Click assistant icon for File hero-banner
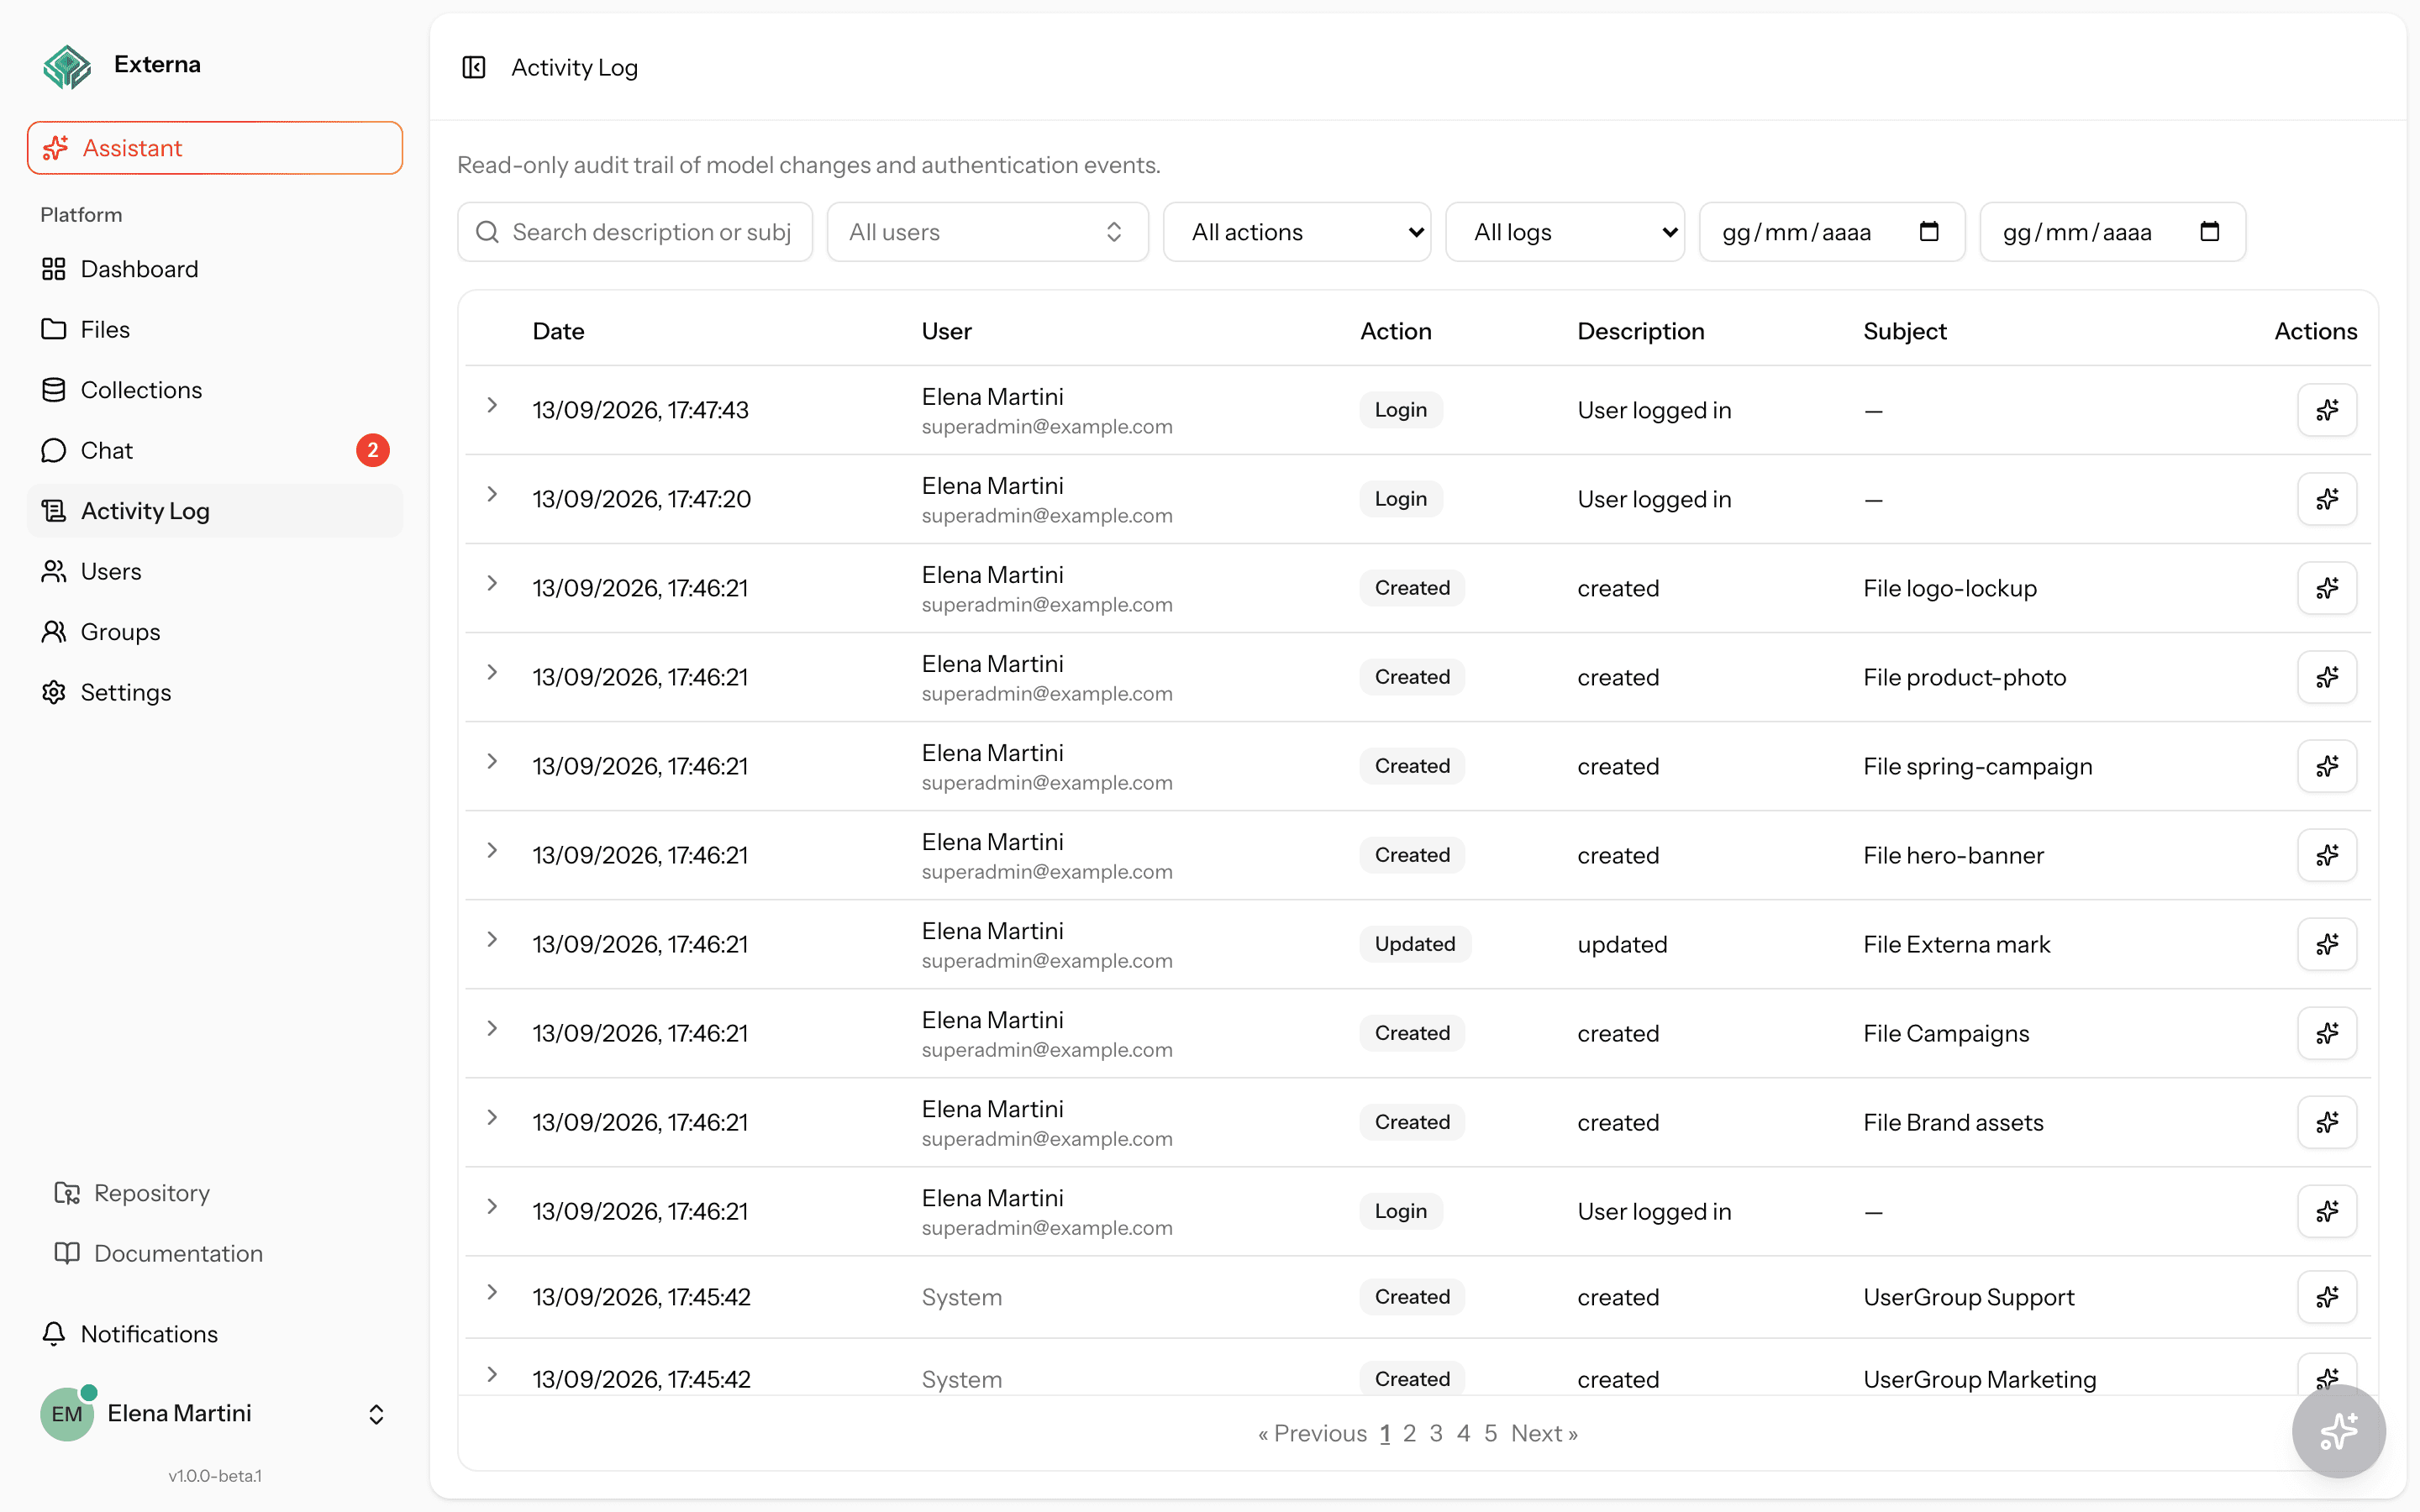Screen dimensions: 2420x1512 tap(2327, 855)
